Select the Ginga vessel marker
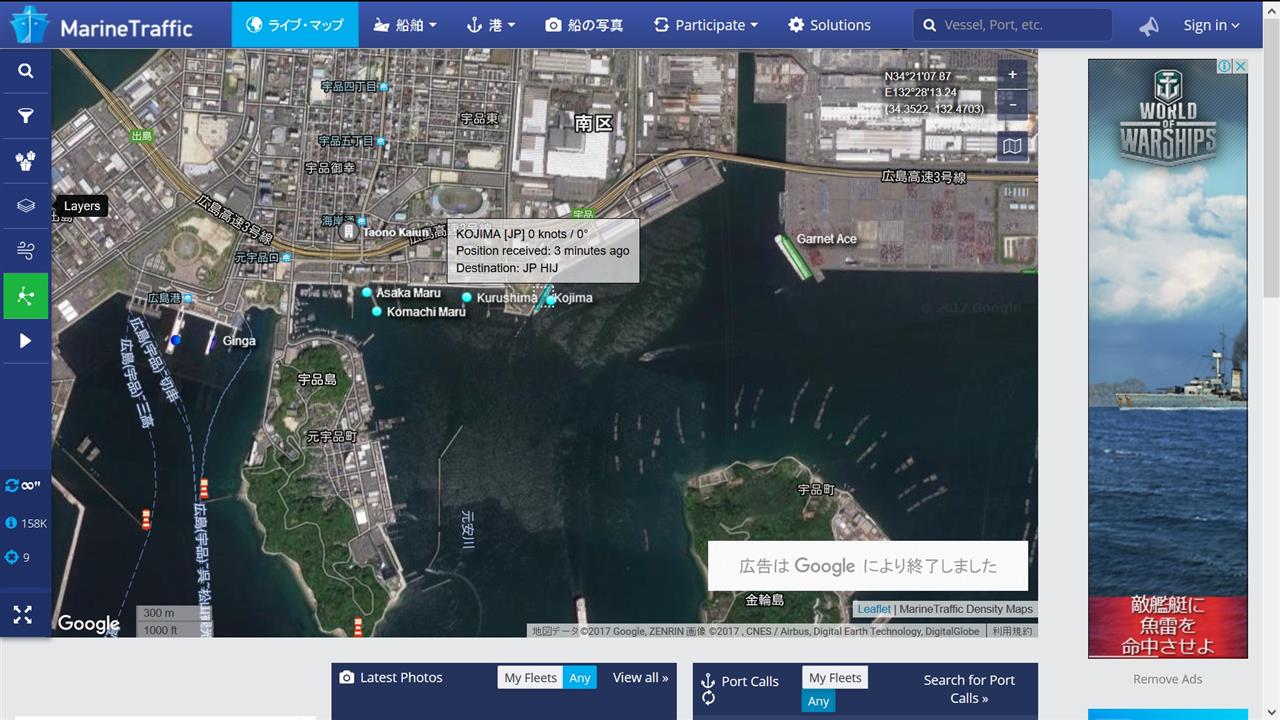The width and height of the screenshot is (1280, 720). pyautogui.click(x=212, y=342)
